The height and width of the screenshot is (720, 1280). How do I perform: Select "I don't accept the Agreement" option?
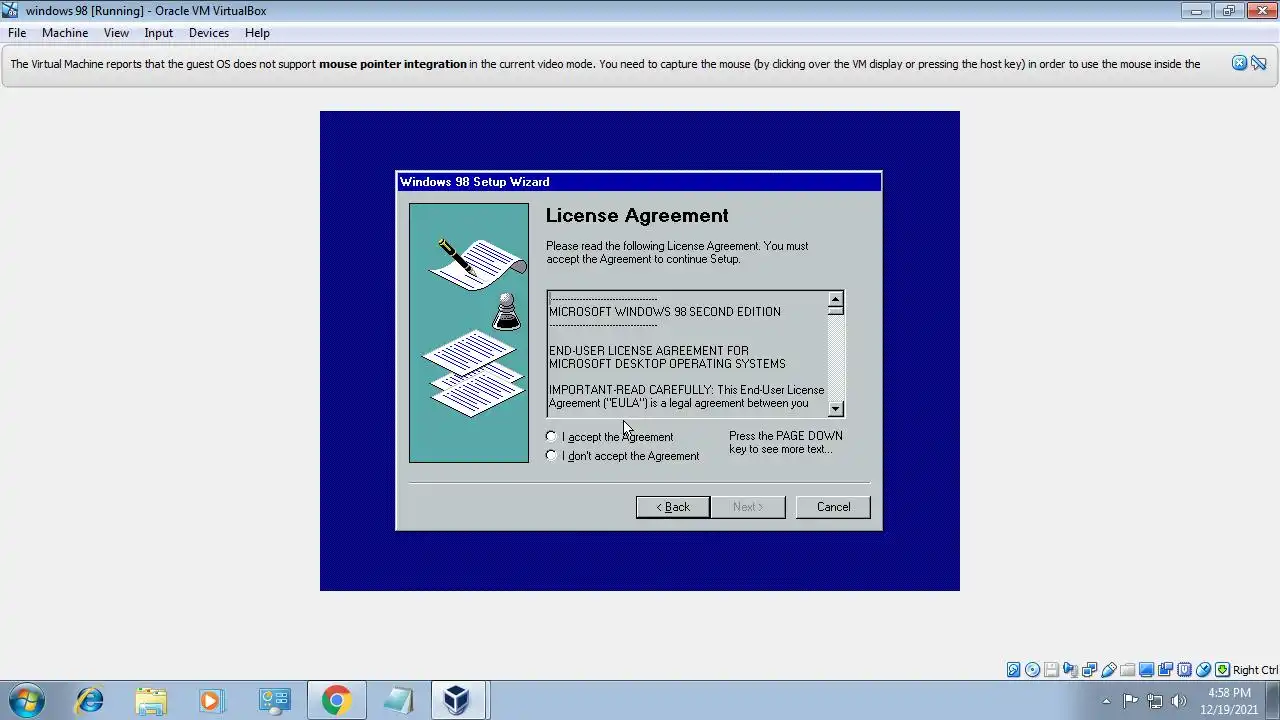coord(551,456)
